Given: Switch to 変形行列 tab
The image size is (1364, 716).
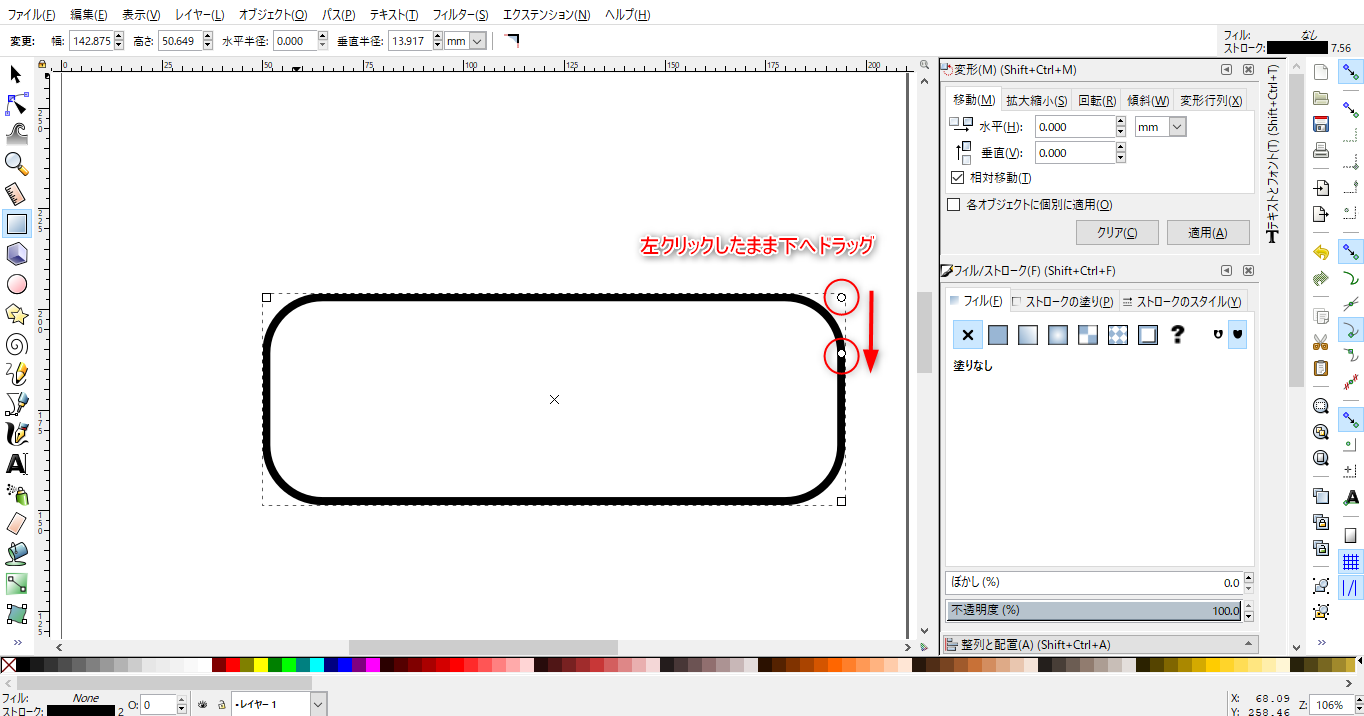Looking at the screenshot, I should pyautogui.click(x=1210, y=101).
